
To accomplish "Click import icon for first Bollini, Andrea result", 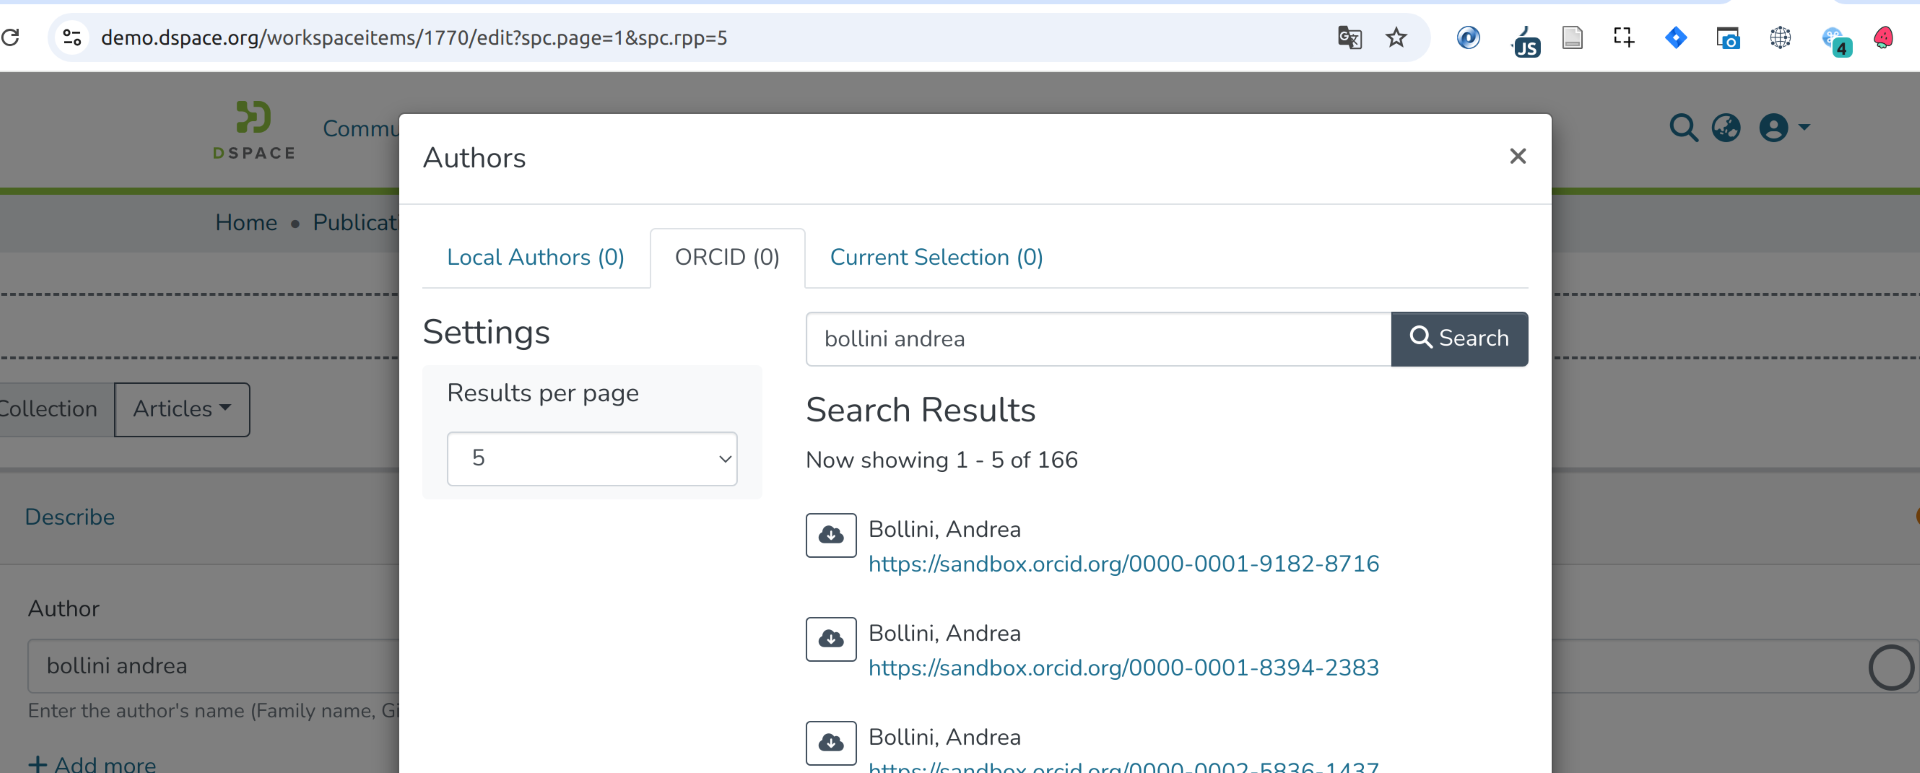I will coord(831,535).
